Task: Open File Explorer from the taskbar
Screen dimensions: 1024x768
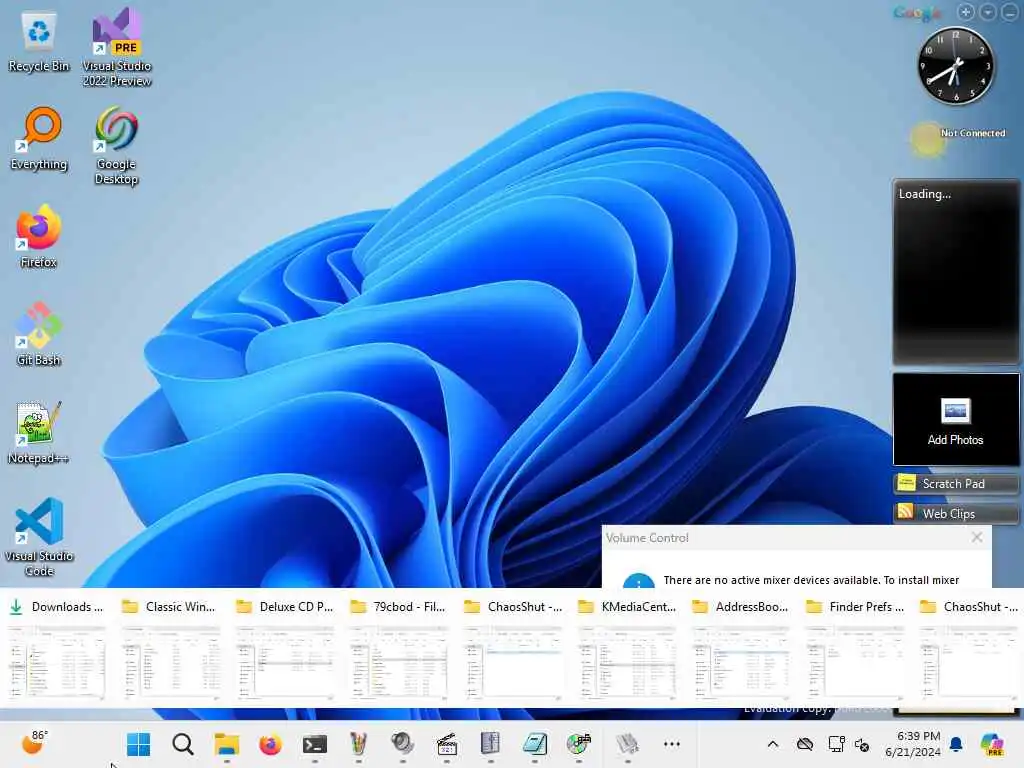Action: pyautogui.click(x=227, y=744)
